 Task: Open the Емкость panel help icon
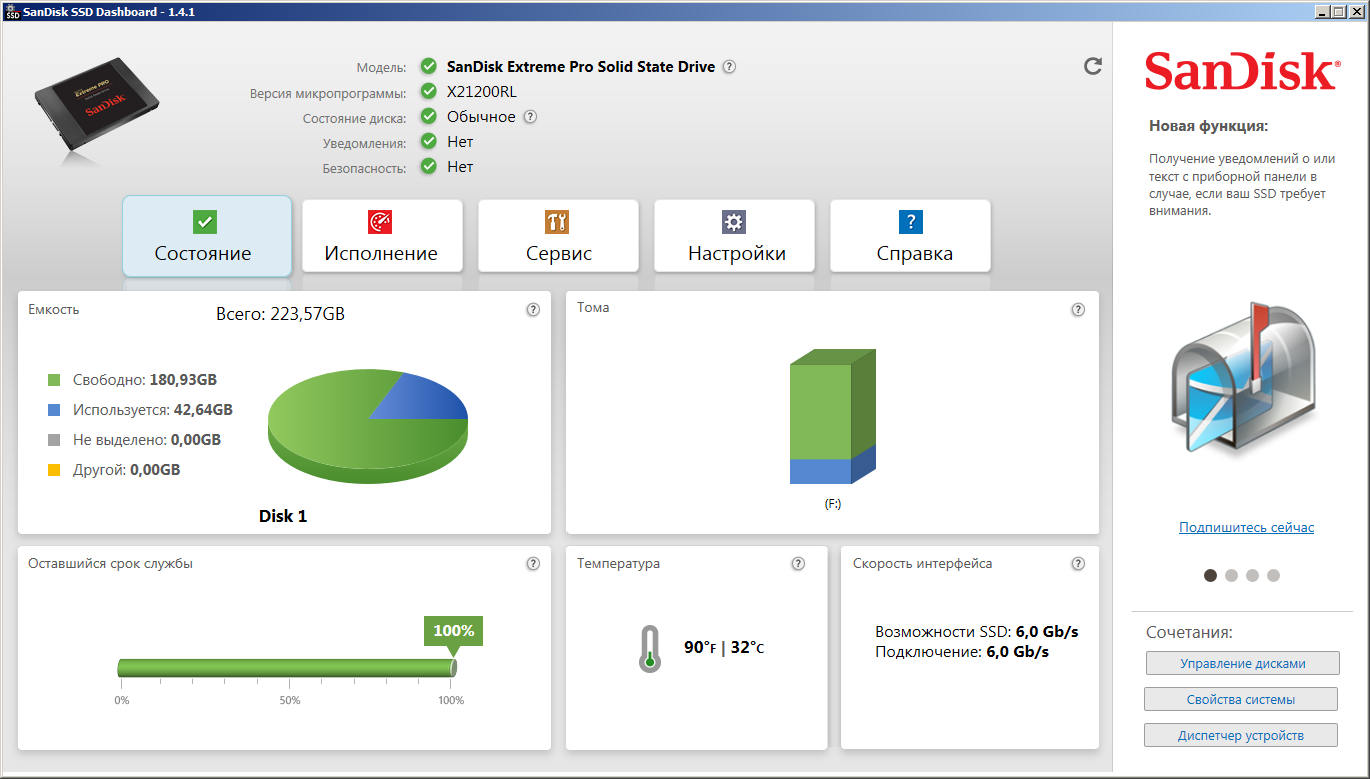pyautogui.click(x=534, y=310)
